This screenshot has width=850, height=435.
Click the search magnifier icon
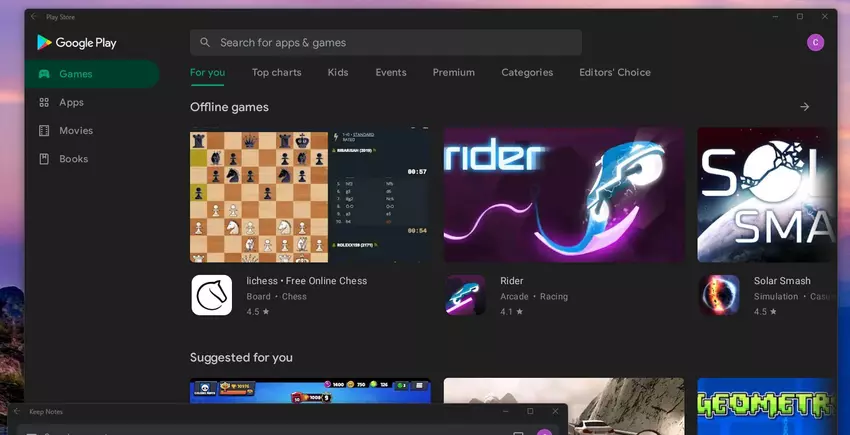(205, 43)
